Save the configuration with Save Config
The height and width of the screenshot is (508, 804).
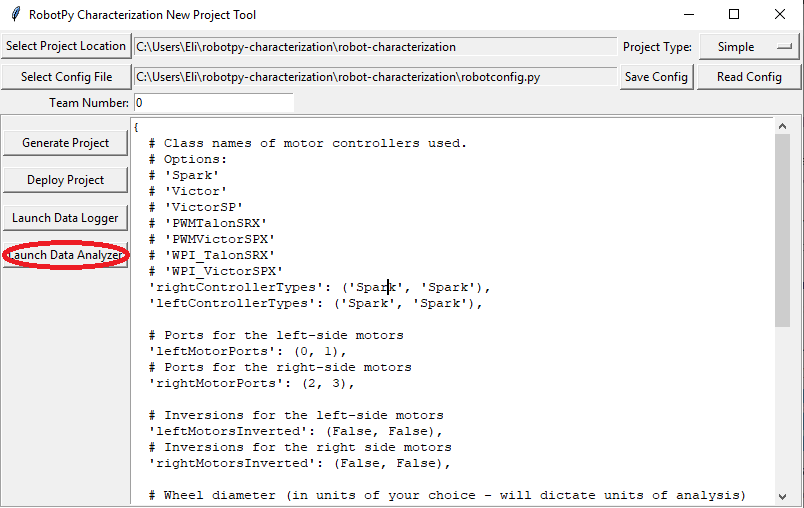[x=656, y=77]
